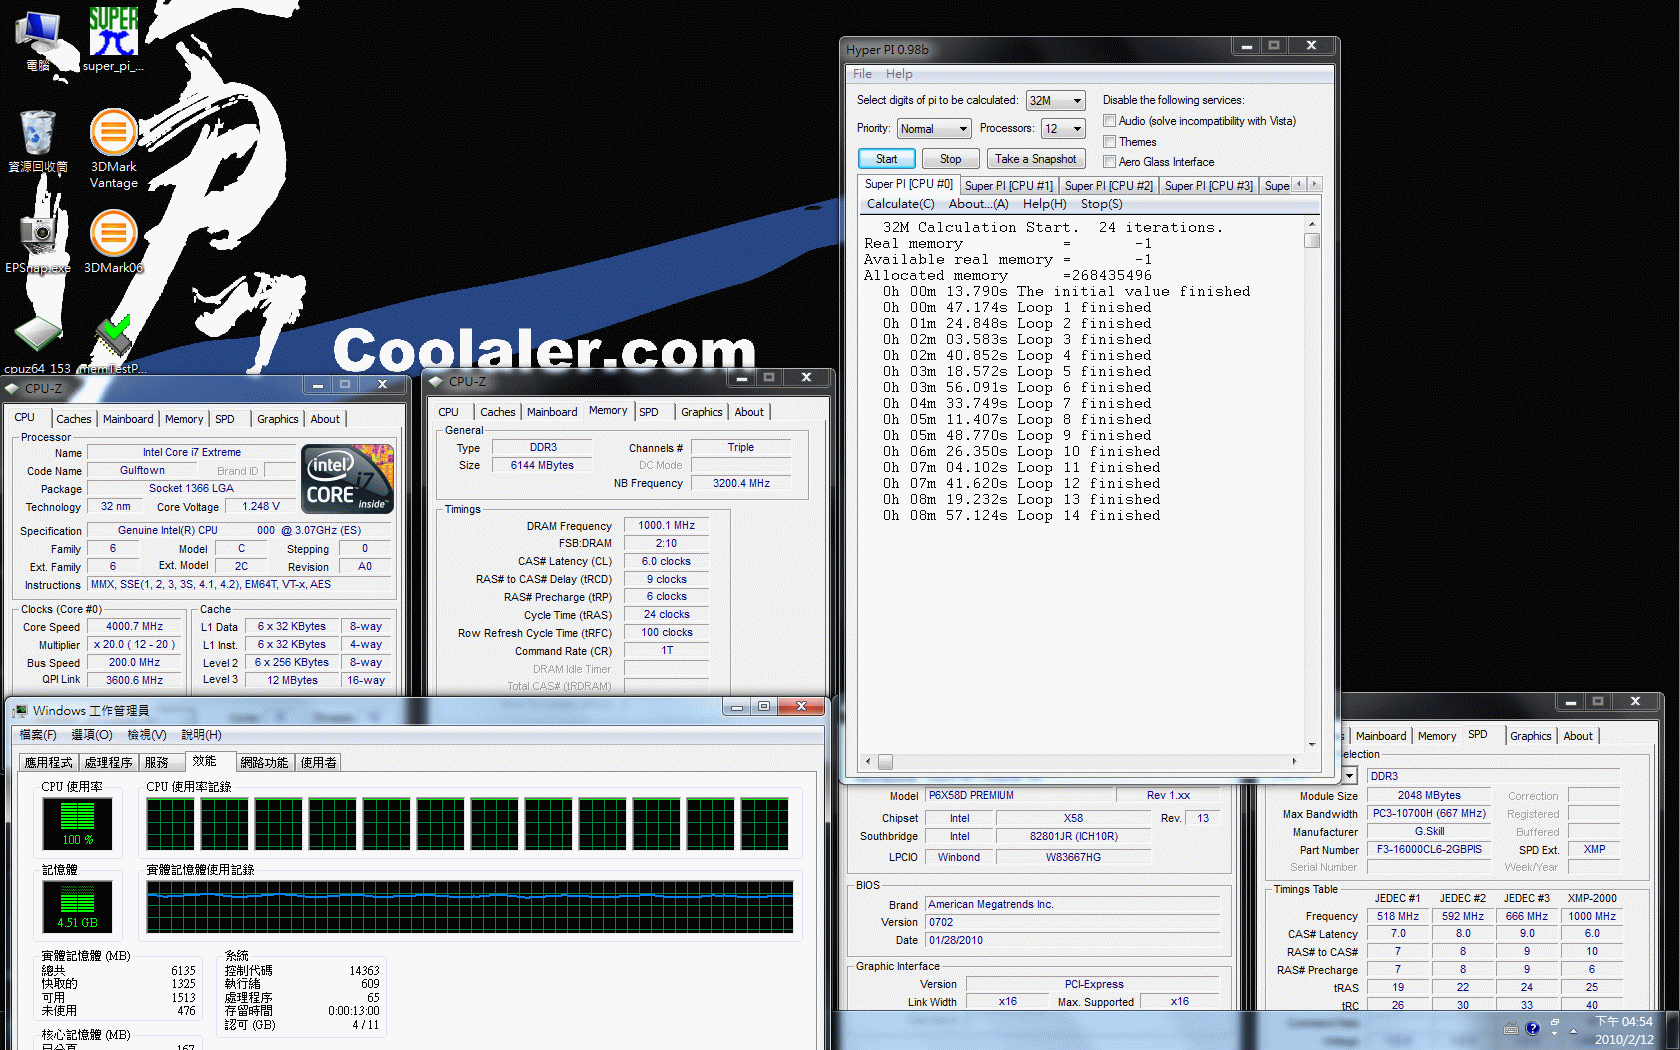
Task: Select 使用者 tab in Task Manager
Action: click(x=318, y=762)
